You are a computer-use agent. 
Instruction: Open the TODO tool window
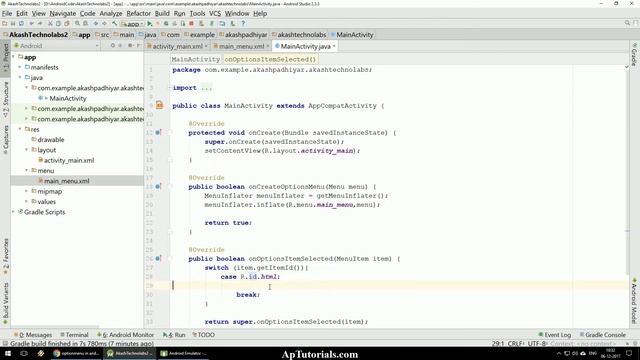203,335
